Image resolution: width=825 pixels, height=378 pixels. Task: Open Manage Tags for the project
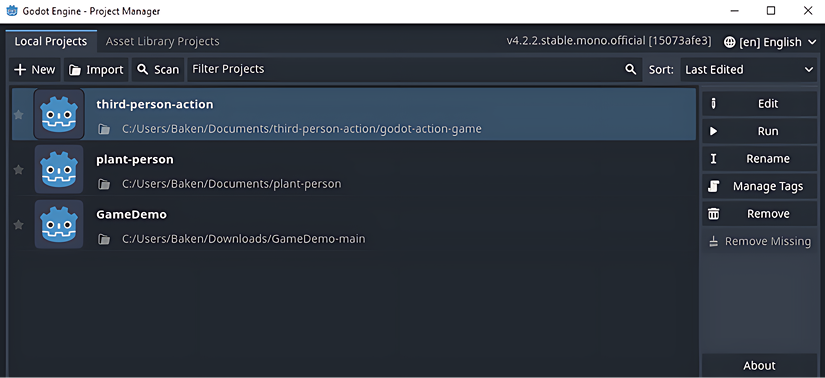[759, 186]
